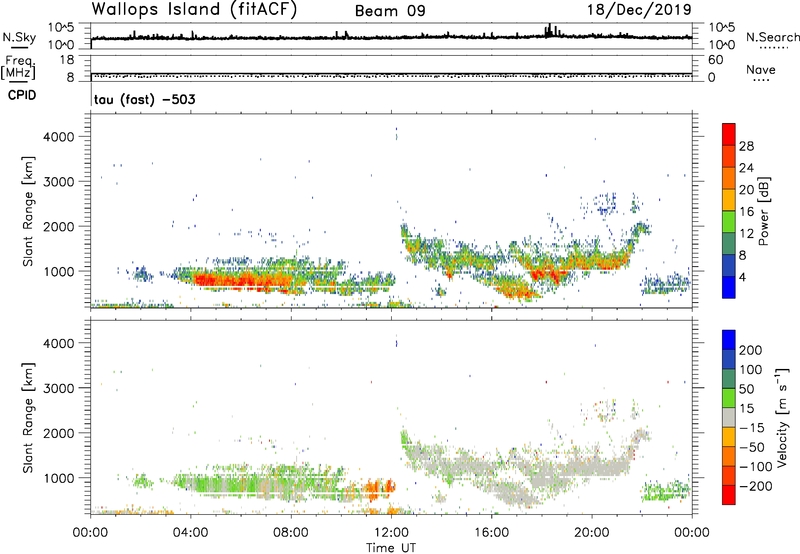Pick the Velocity swatch between 100 and 200

click(729, 359)
